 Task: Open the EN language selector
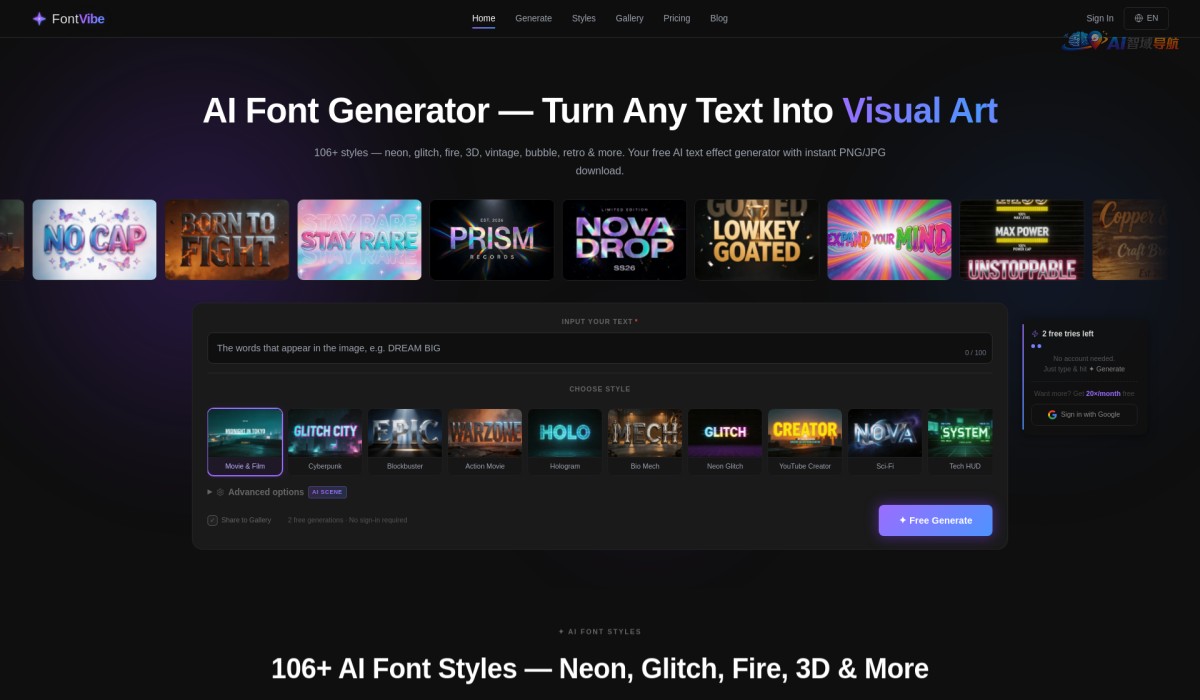click(1146, 18)
